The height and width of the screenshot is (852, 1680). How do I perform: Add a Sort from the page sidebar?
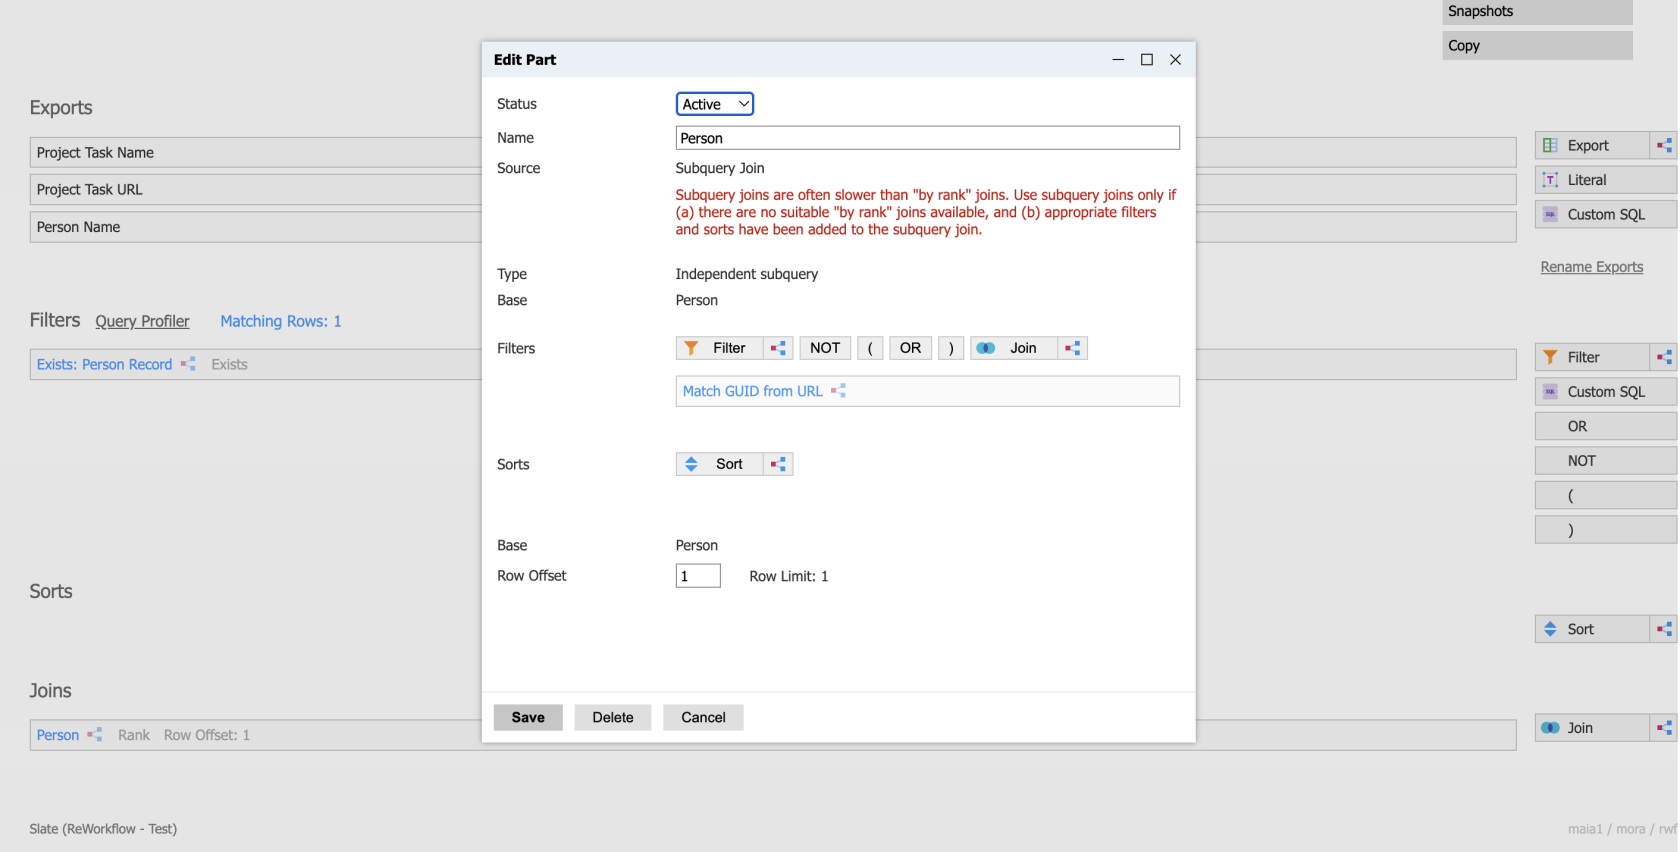click(x=1592, y=629)
